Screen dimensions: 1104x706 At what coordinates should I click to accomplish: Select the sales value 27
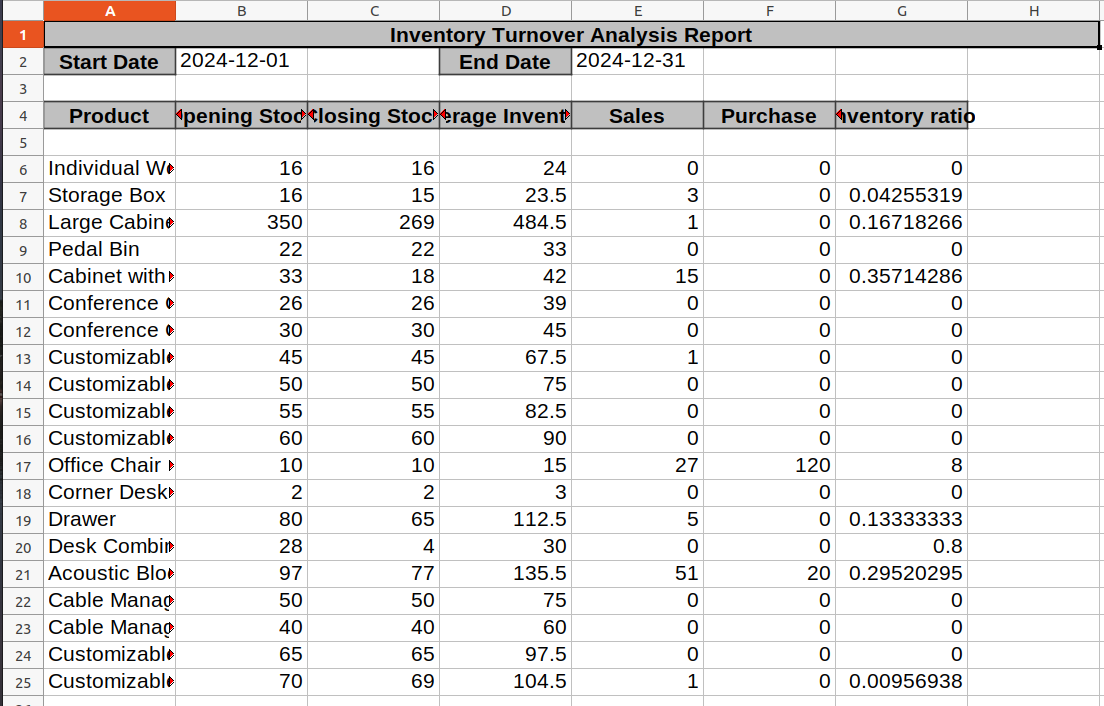(x=637, y=466)
